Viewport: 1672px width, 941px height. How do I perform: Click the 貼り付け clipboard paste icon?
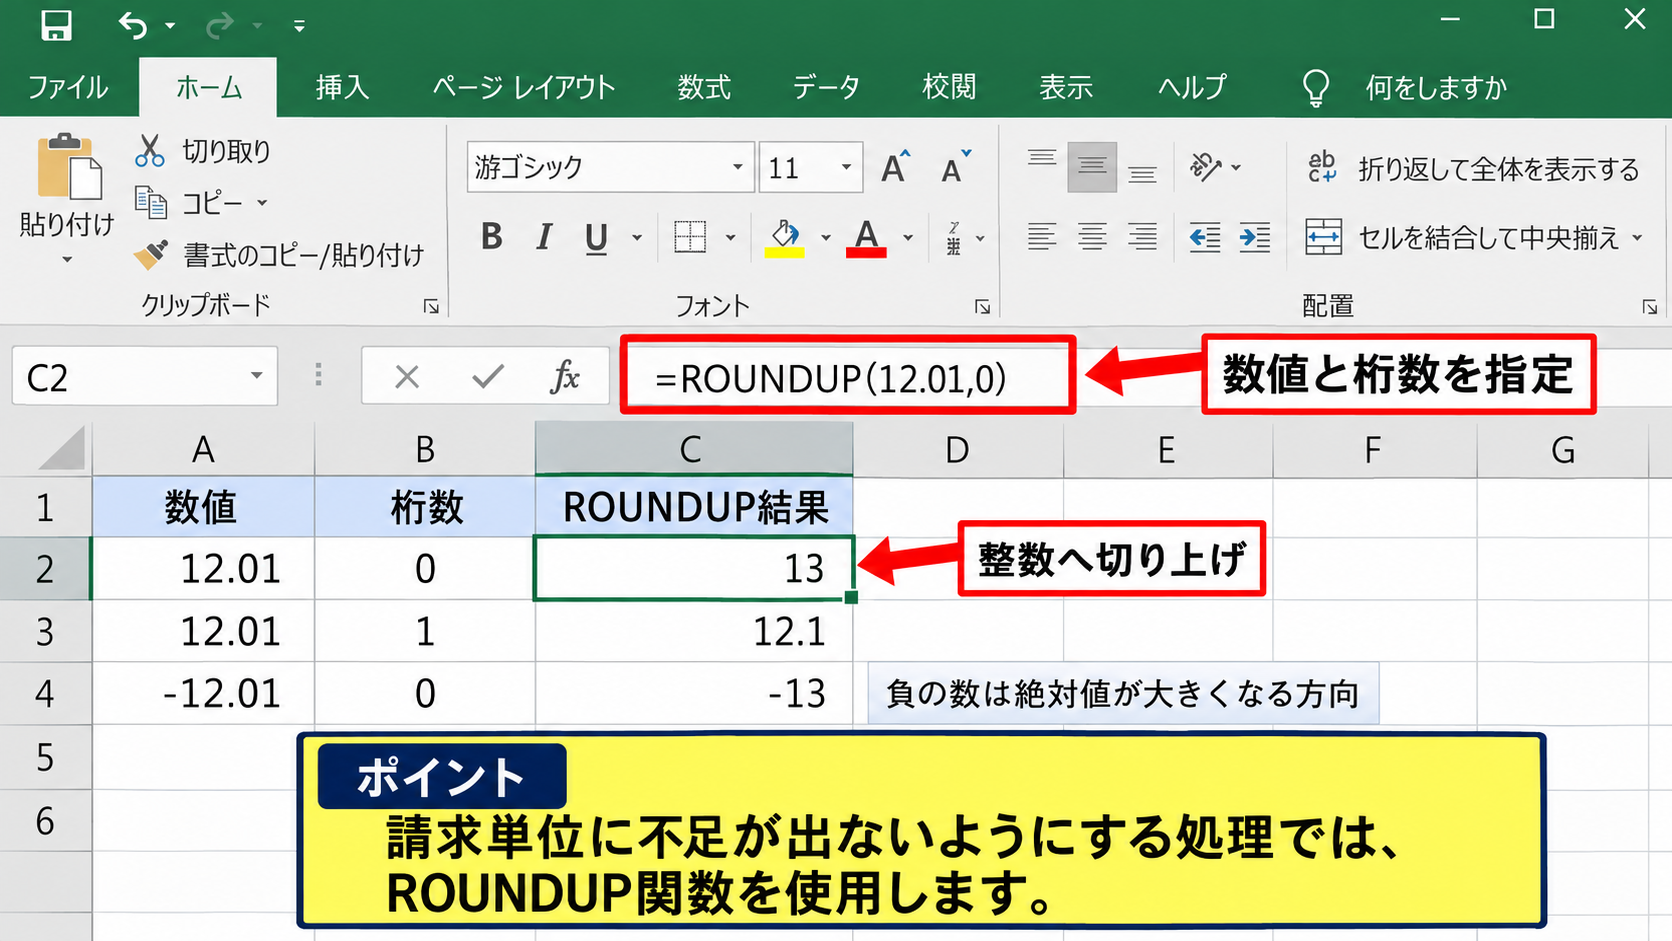click(x=69, y=167)
